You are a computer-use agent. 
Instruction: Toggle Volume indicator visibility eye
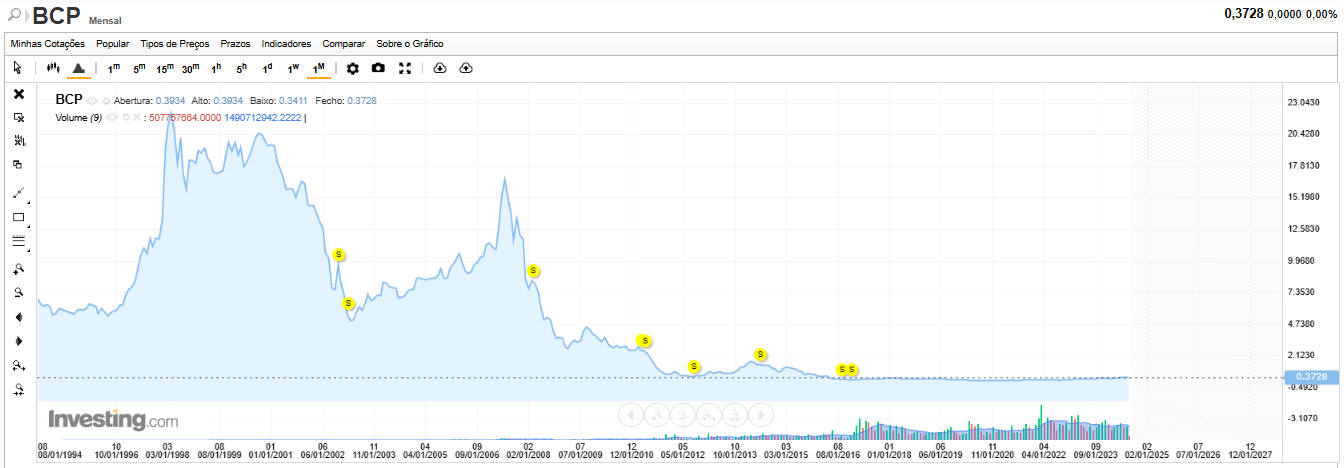[x=112, y=117]
